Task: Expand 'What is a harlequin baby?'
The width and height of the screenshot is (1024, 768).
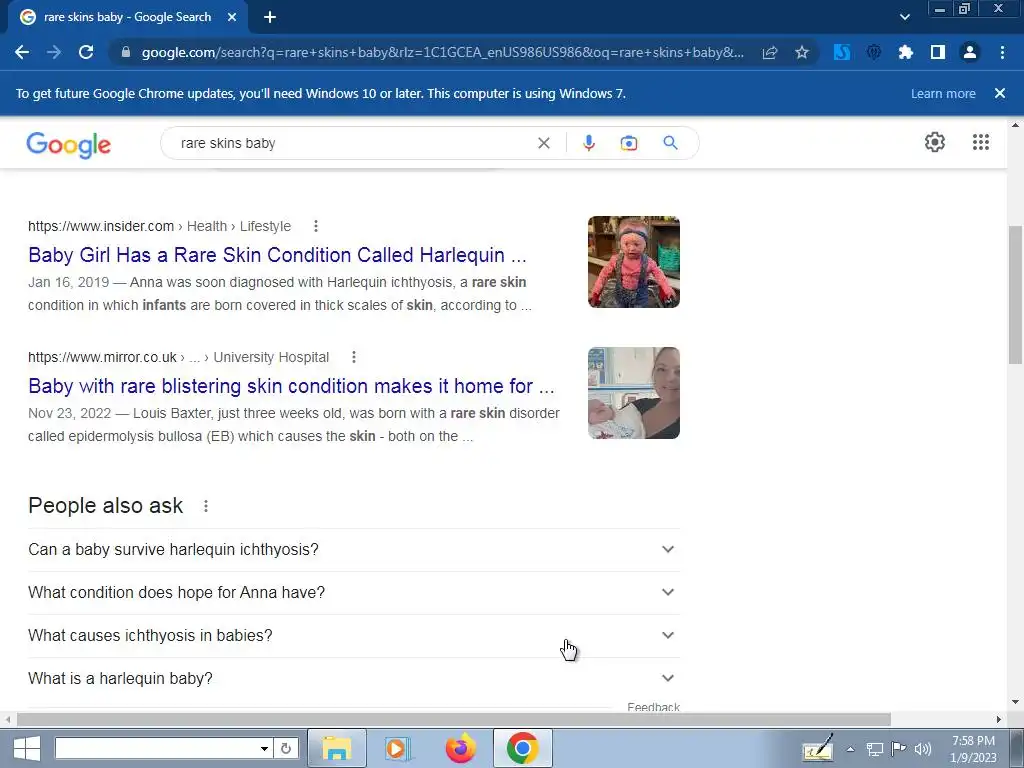Action: pyautogui.click(x=353, y=679)
